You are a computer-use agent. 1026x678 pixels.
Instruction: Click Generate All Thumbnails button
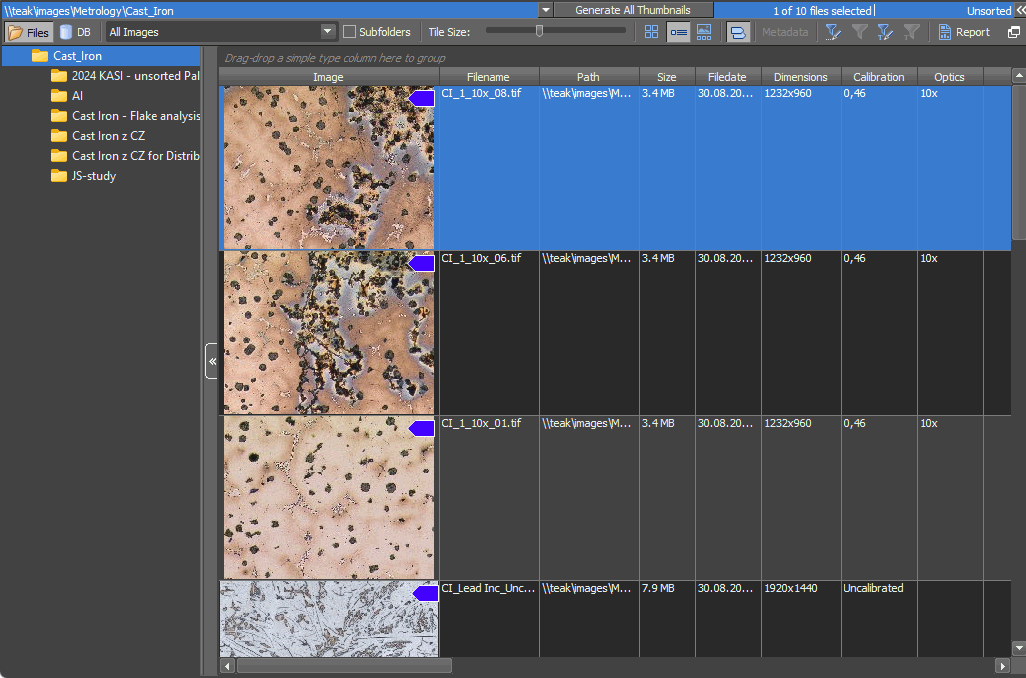[633, 10]
